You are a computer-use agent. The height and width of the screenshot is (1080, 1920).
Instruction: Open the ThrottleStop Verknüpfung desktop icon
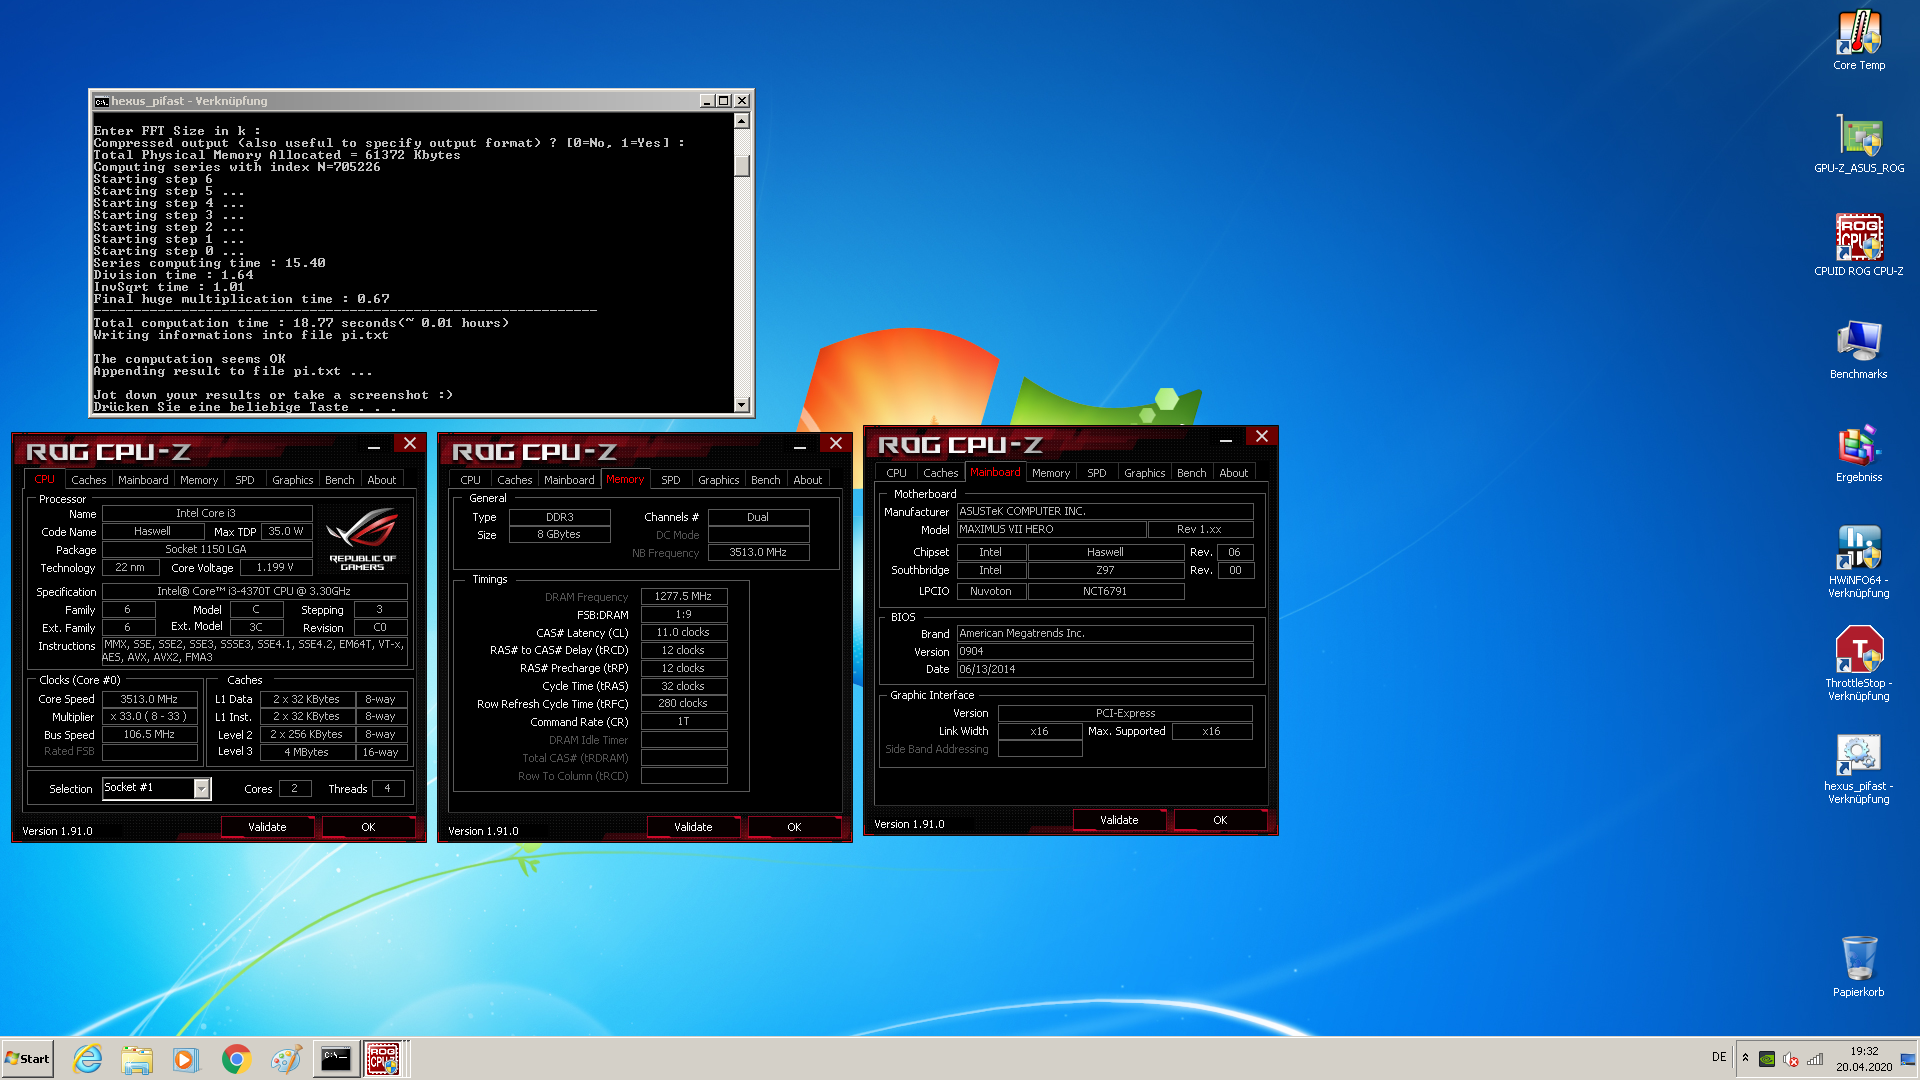(1859, 664)
